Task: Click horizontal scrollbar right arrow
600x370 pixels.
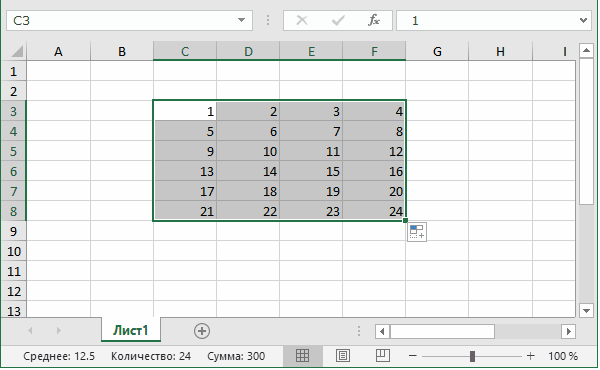Action: click(569, 331)
